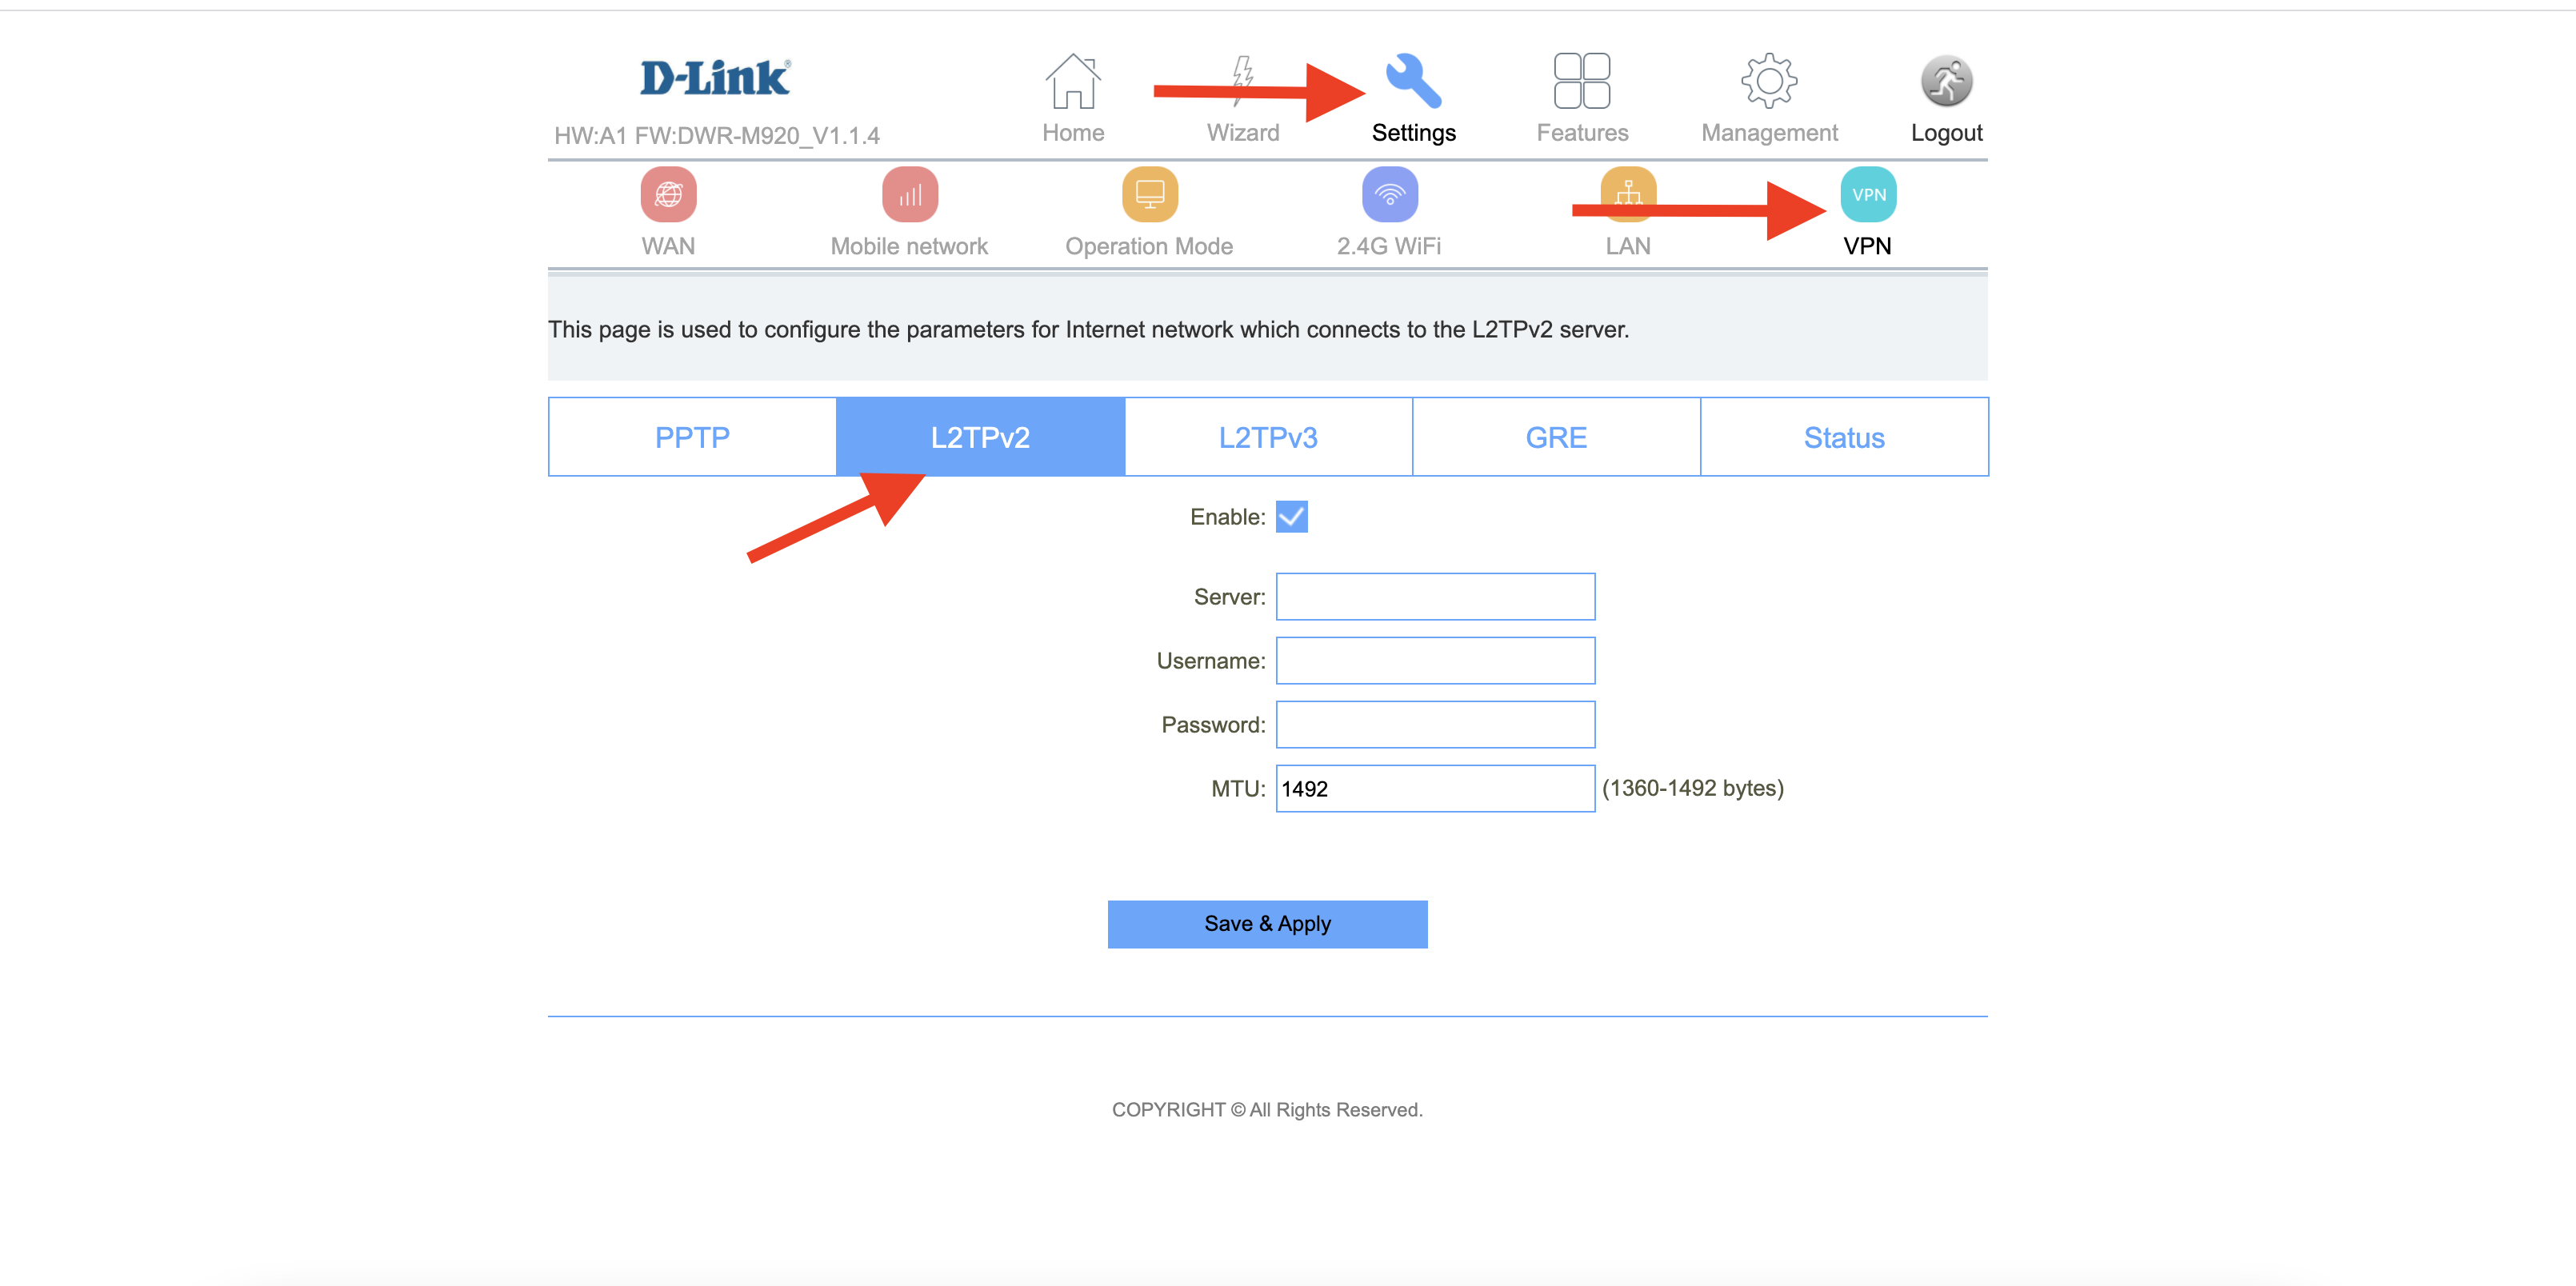Click the D-Link logo

pyautogui.click(x=715, y=78)
